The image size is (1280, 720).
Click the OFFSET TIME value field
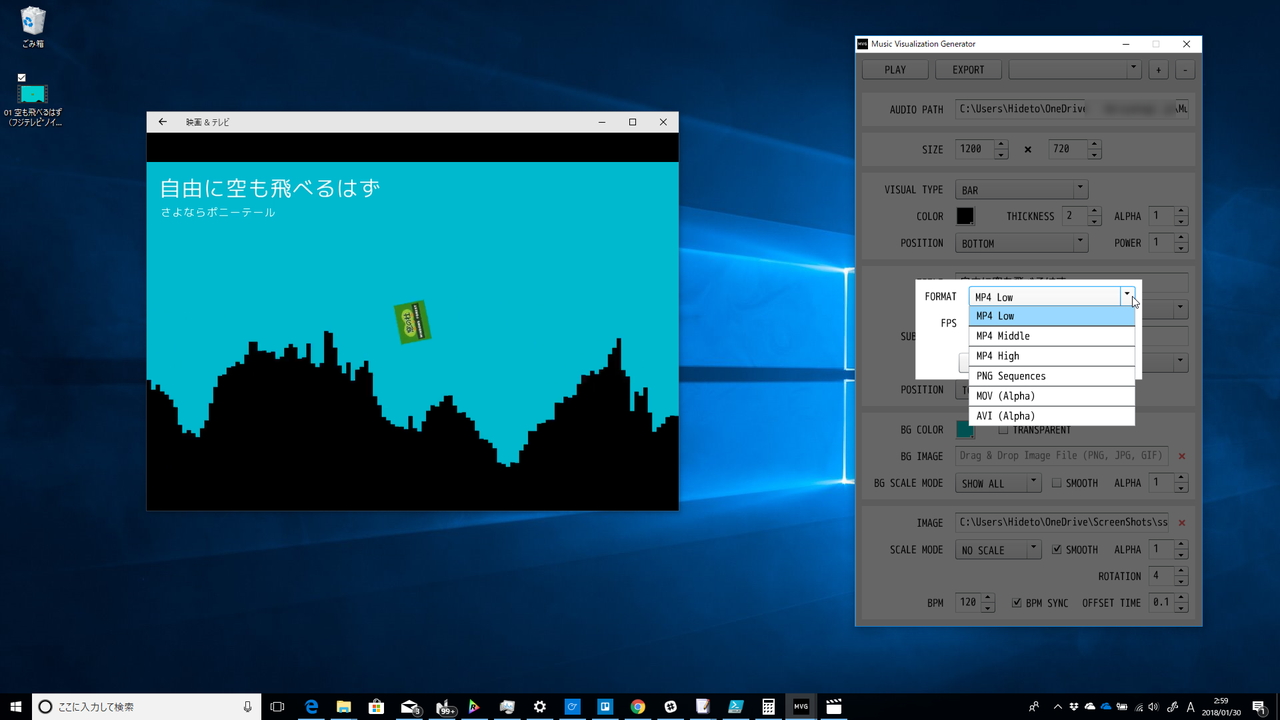(x=1161, y=603)
